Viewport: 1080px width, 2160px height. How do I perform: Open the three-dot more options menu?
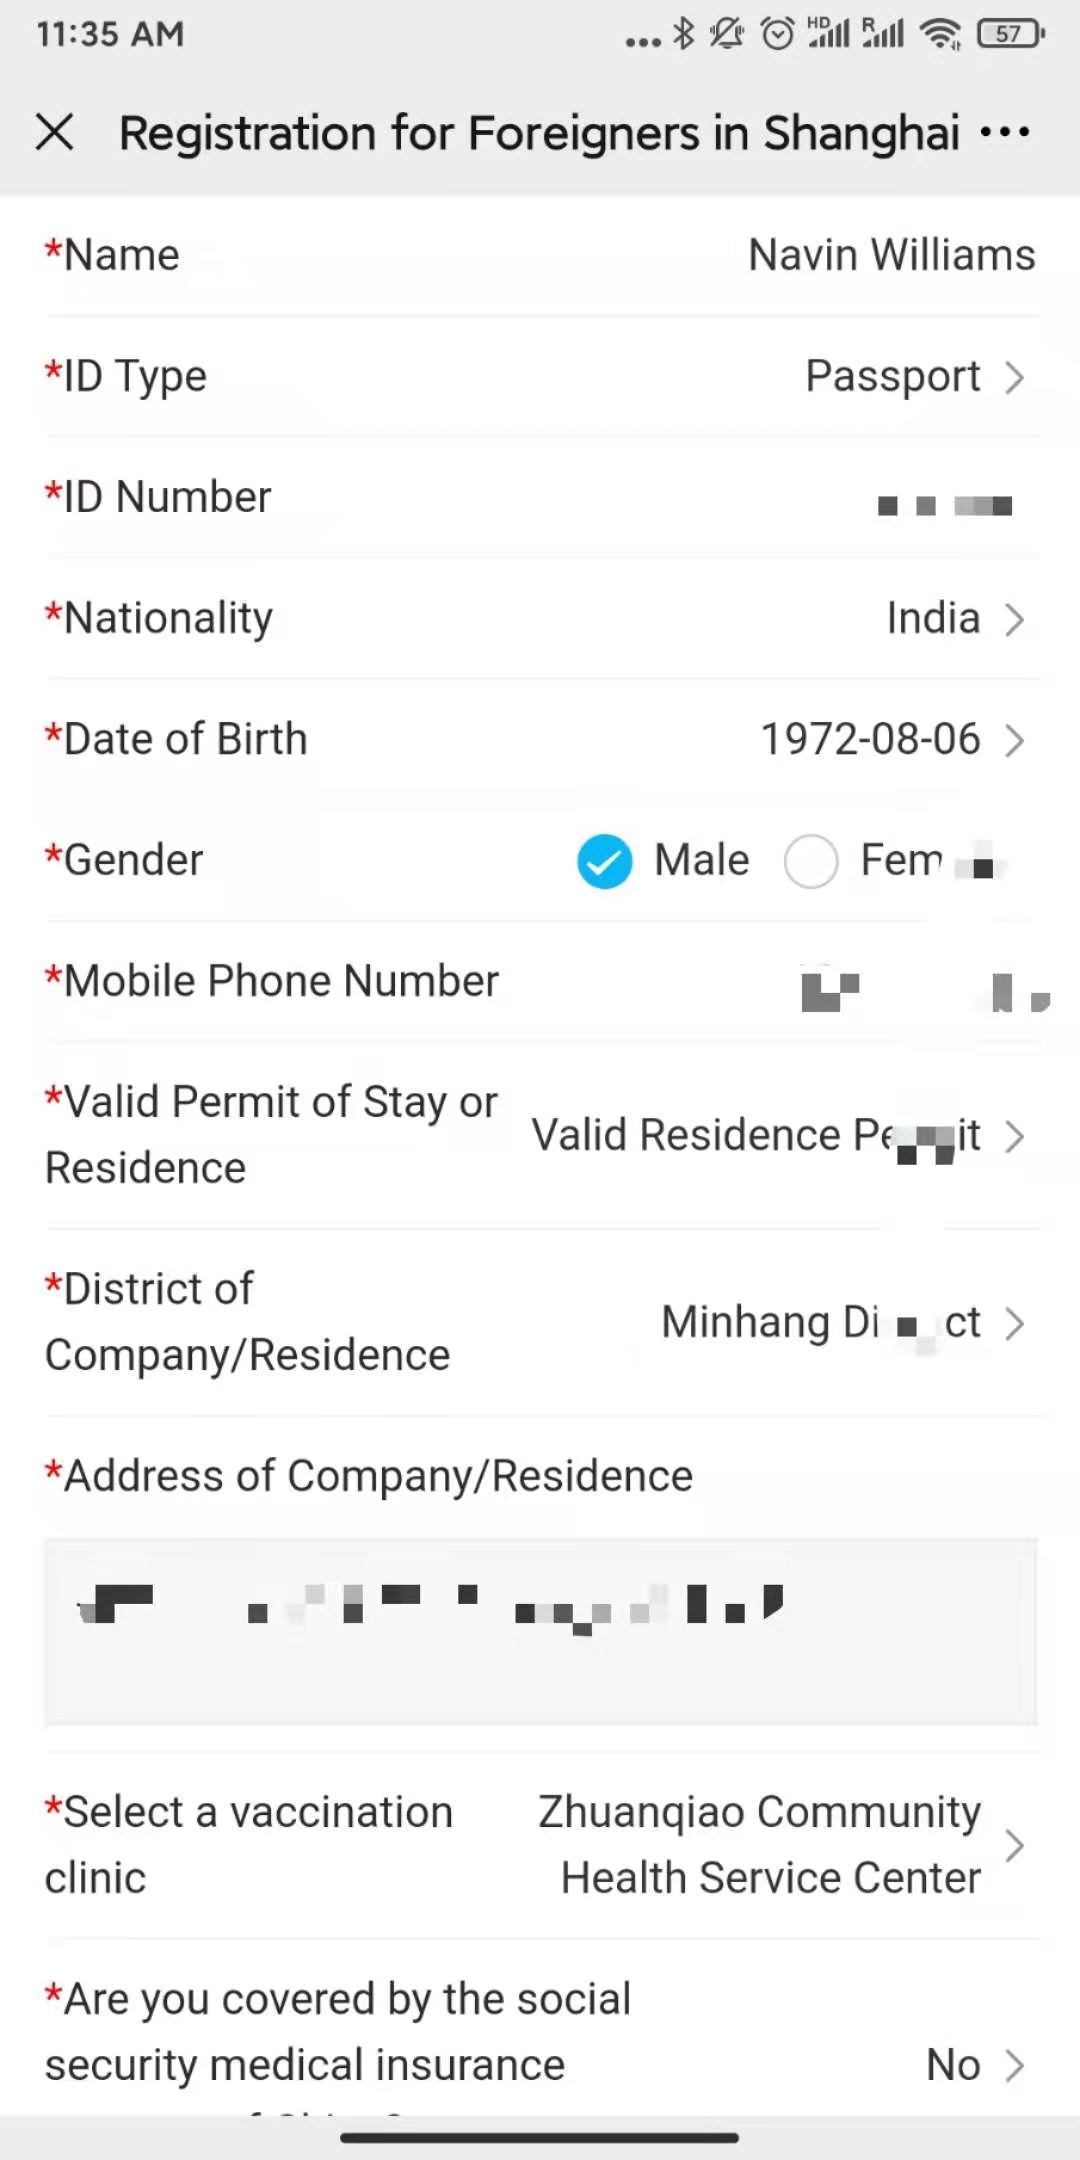(x=1004, y=132)
